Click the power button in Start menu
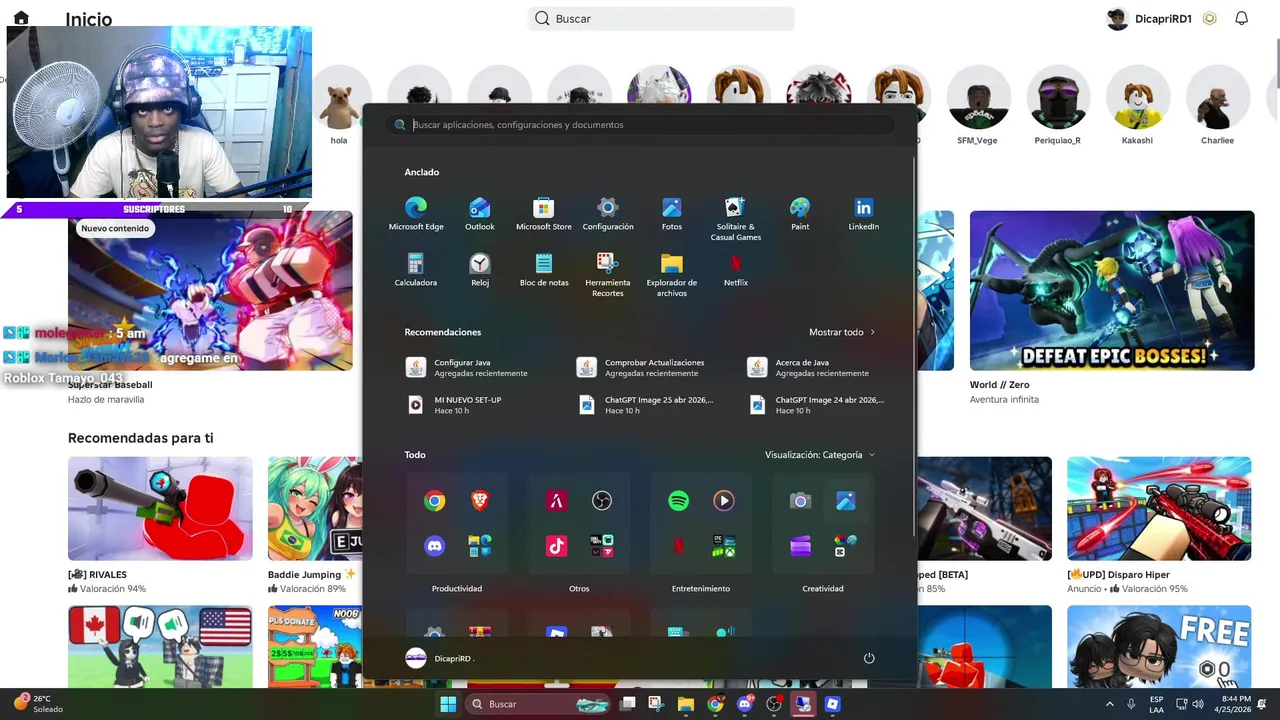 point(869,658)
